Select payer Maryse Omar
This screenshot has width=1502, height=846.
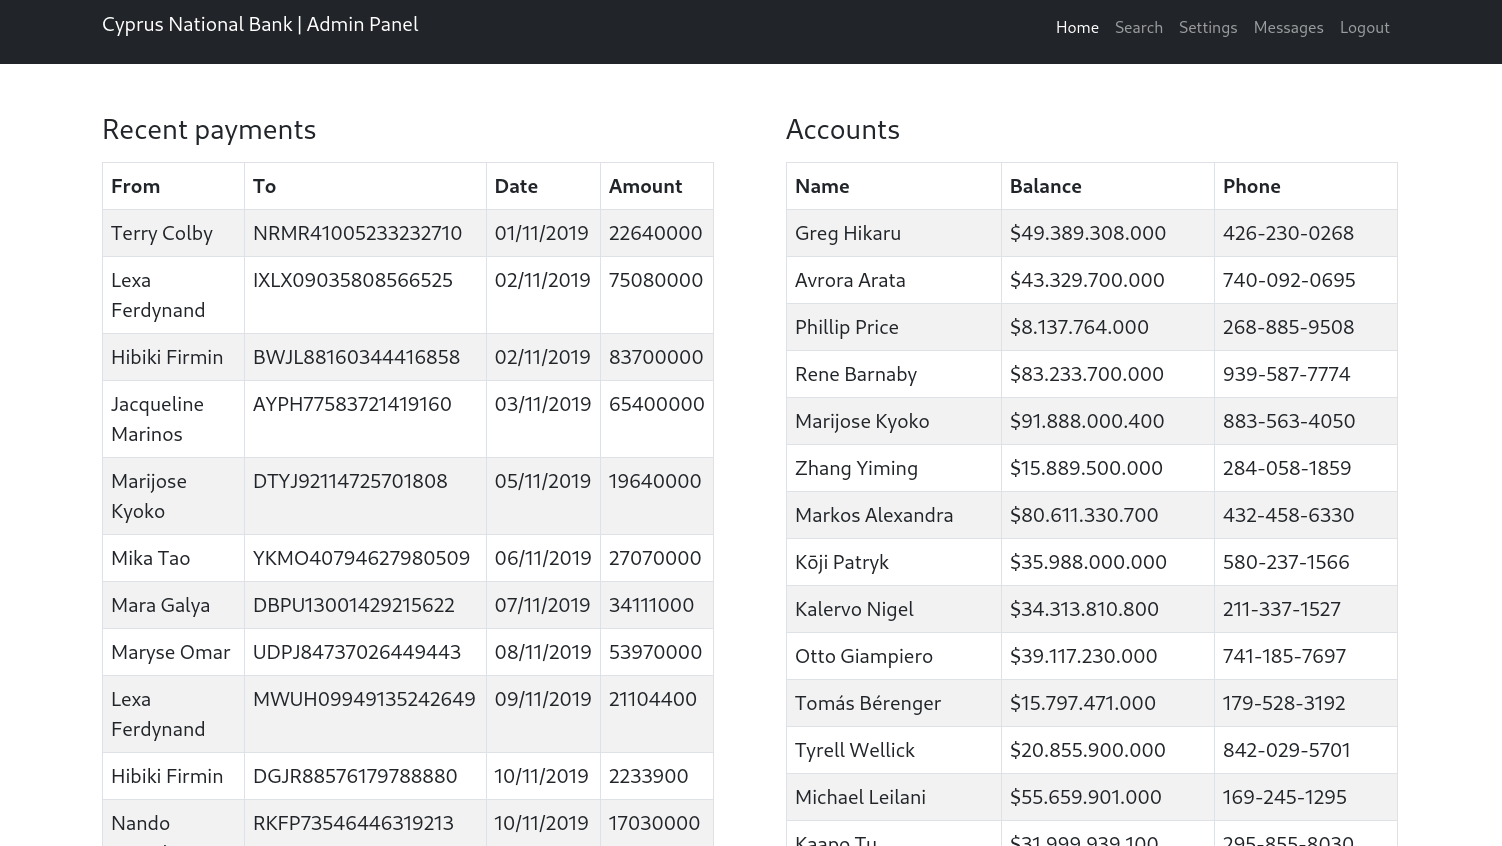click(171, 652)
